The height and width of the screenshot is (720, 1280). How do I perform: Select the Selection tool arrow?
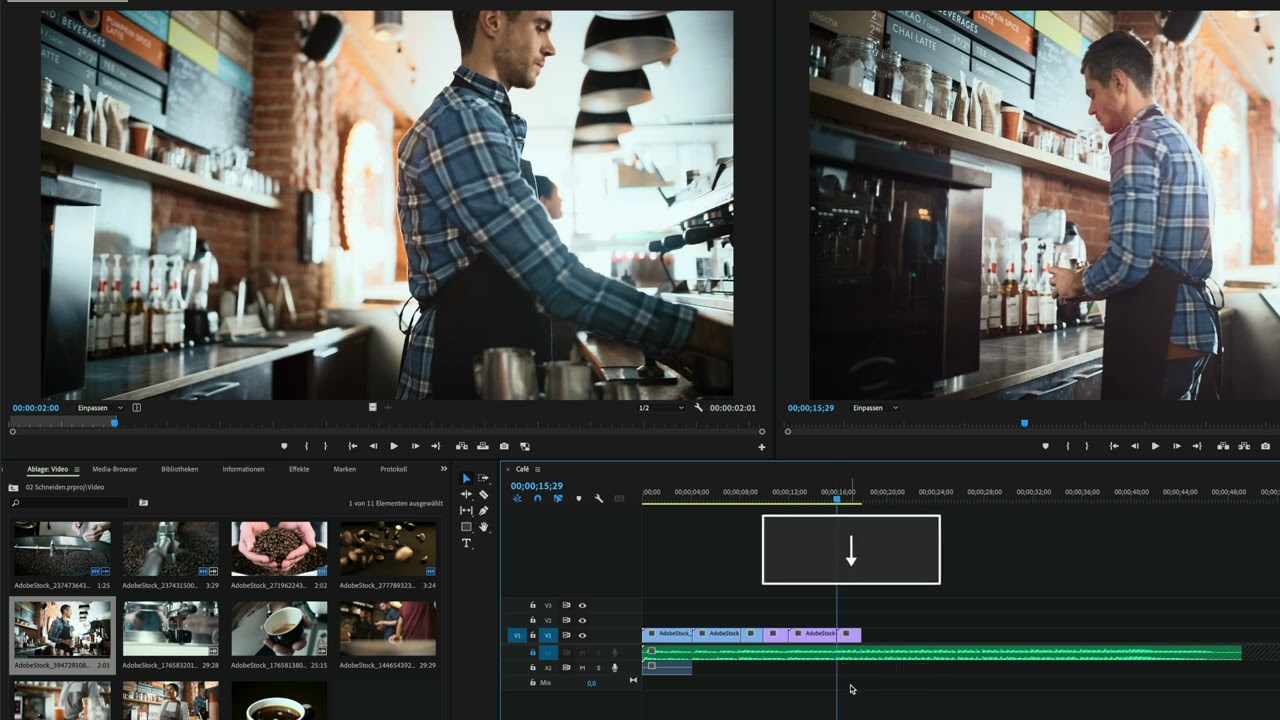click(466, 478)
